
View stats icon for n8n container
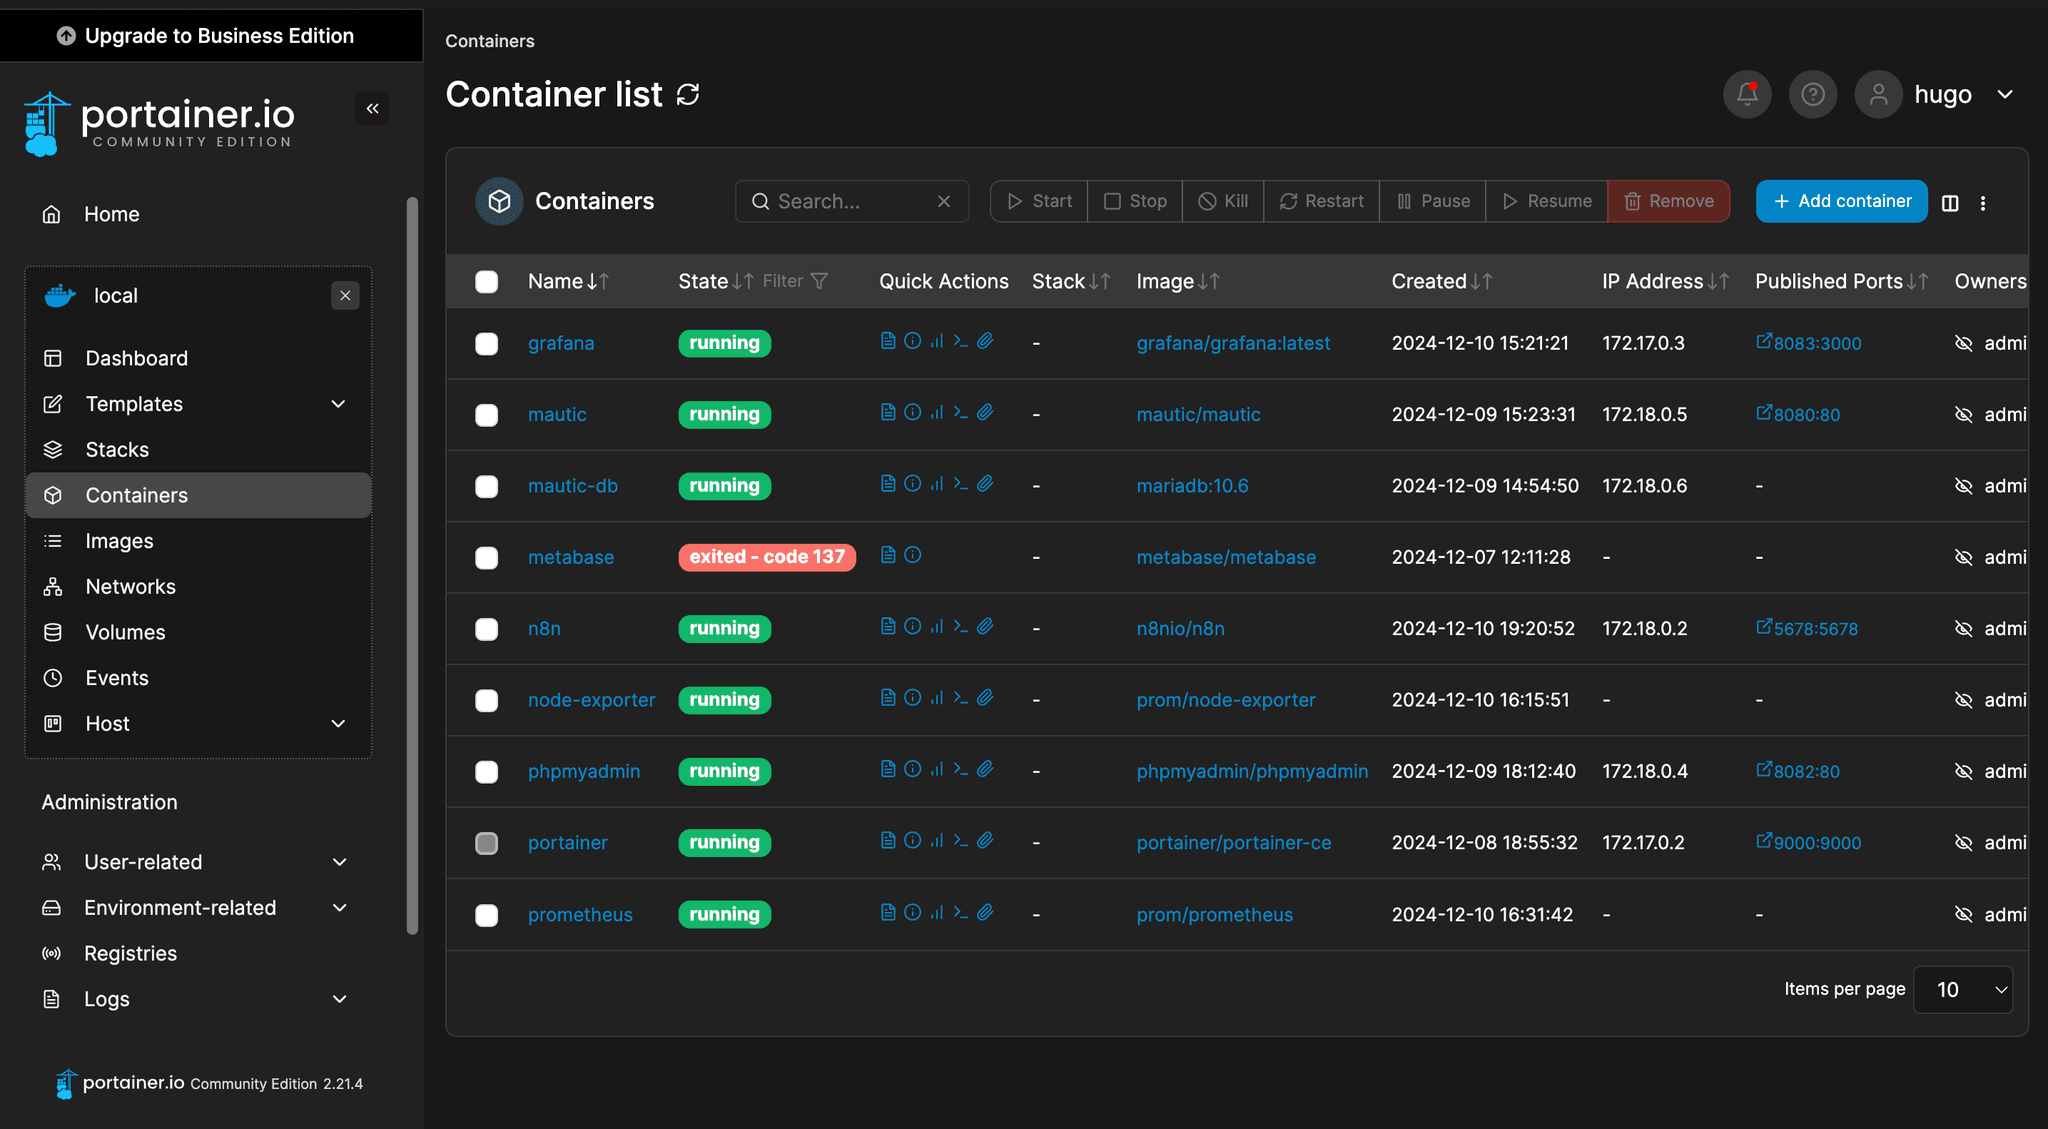click(x=937, y=626)
